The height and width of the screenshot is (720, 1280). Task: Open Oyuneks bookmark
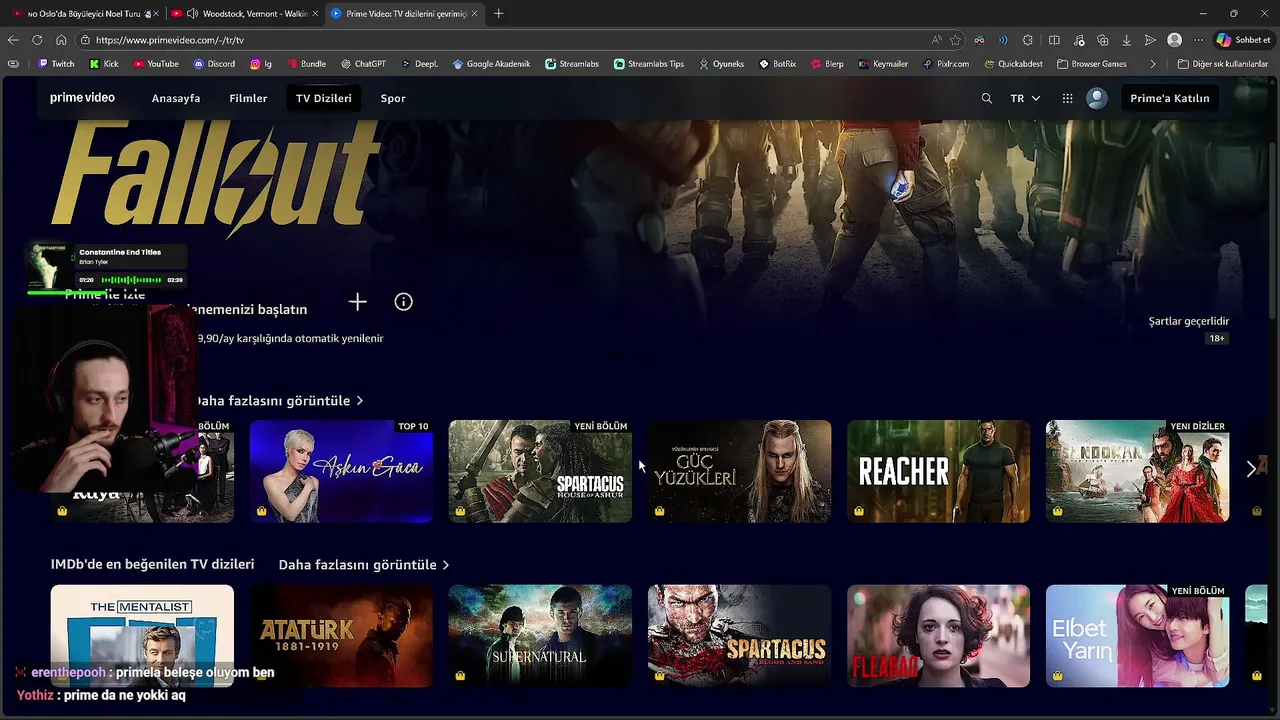point(720,63)
